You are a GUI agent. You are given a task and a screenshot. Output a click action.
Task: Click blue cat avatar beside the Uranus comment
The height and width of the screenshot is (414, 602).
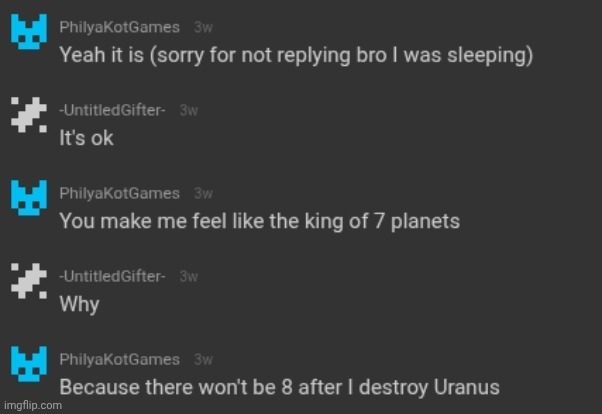pyautogui.click(x=26, y=367)
